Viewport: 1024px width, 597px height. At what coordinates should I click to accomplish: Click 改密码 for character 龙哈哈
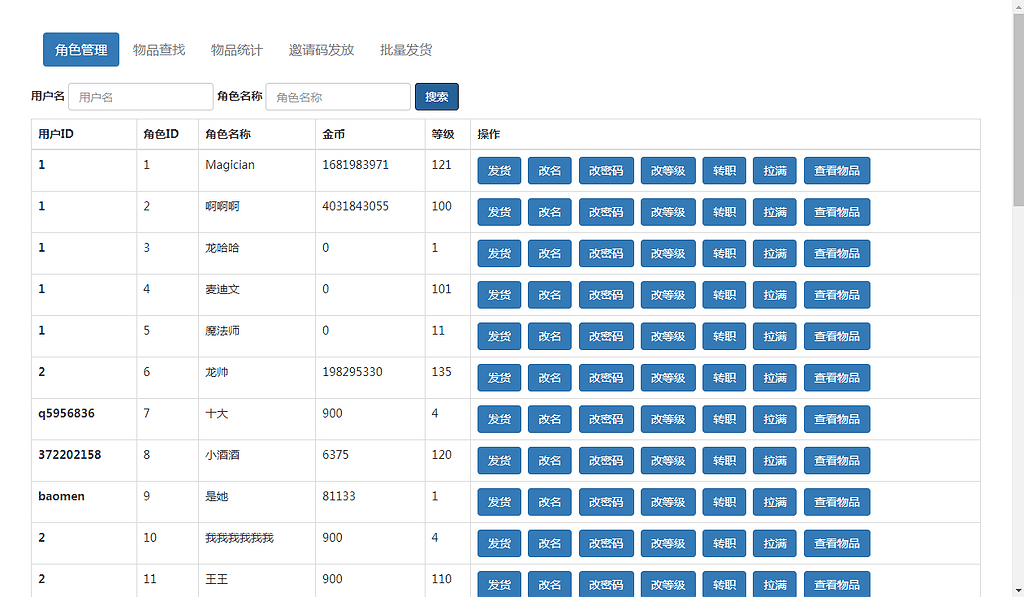606,254
